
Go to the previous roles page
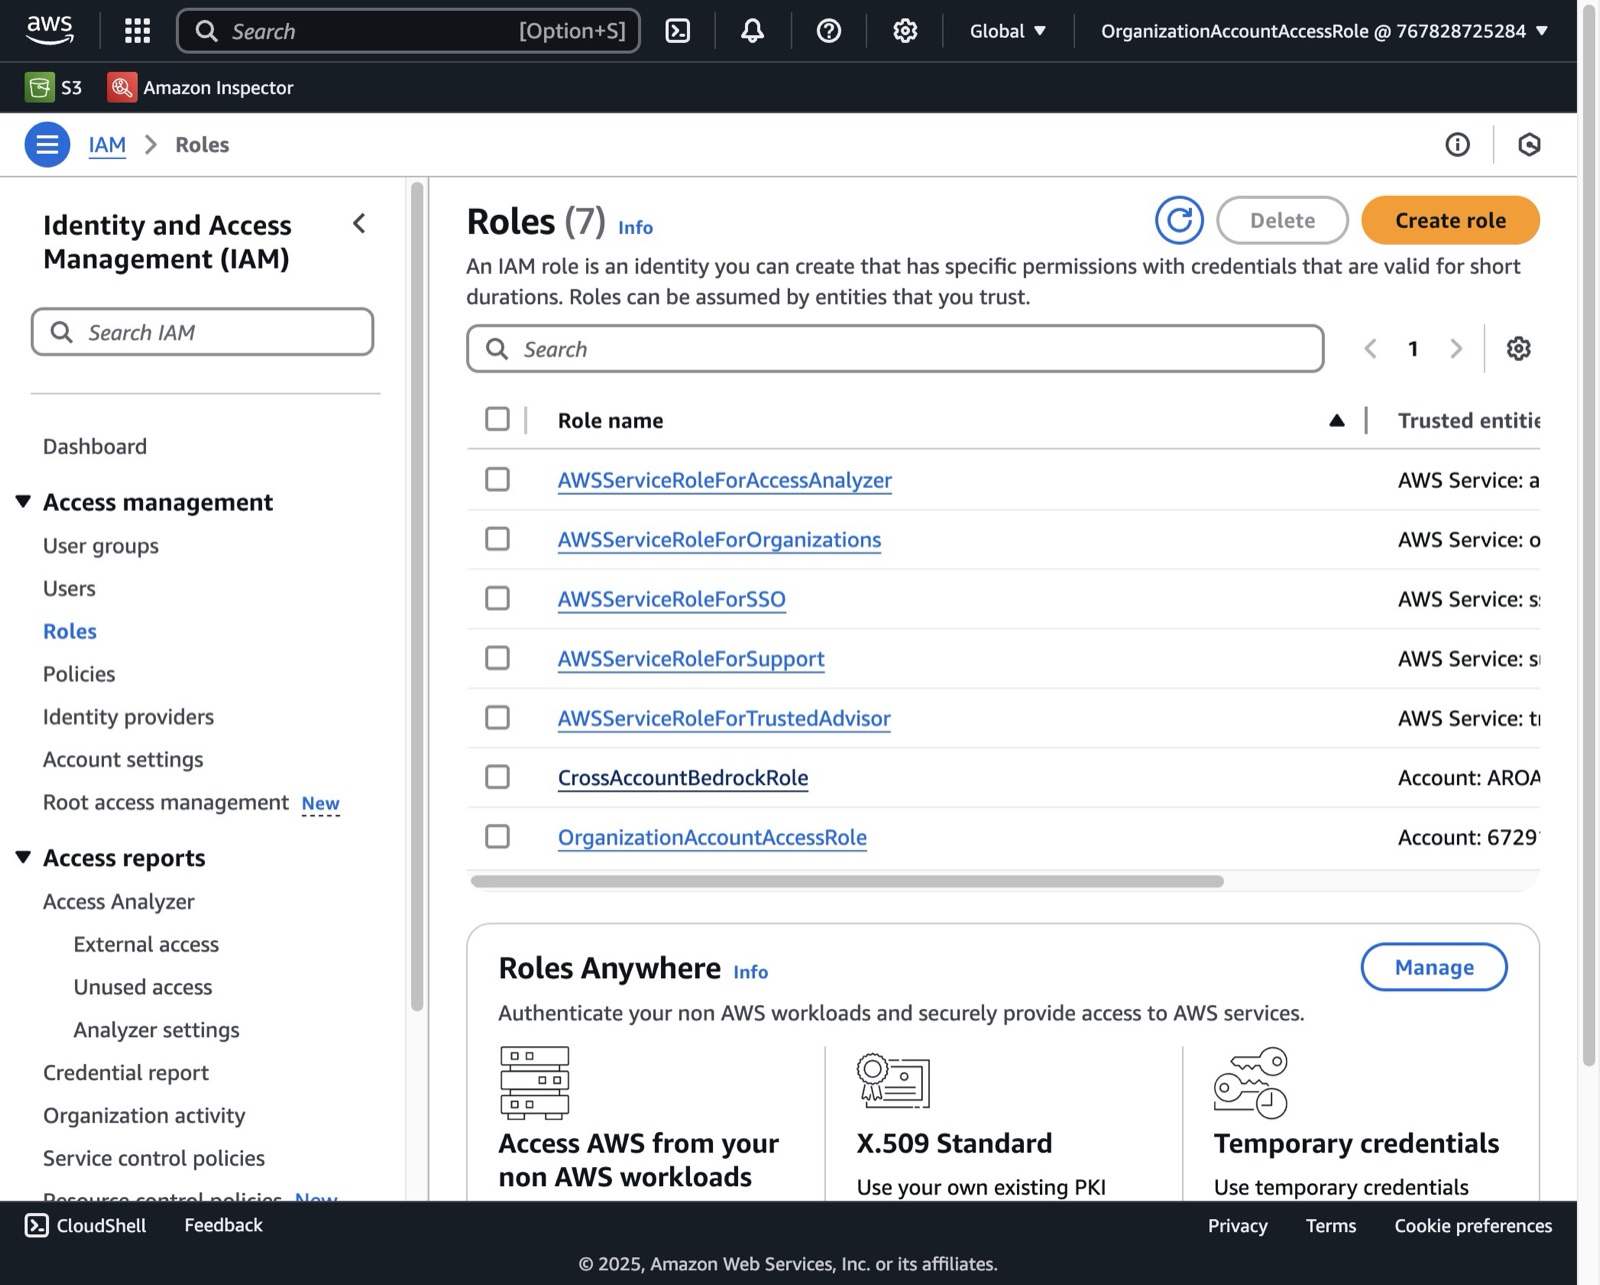tap(1371, 348)
